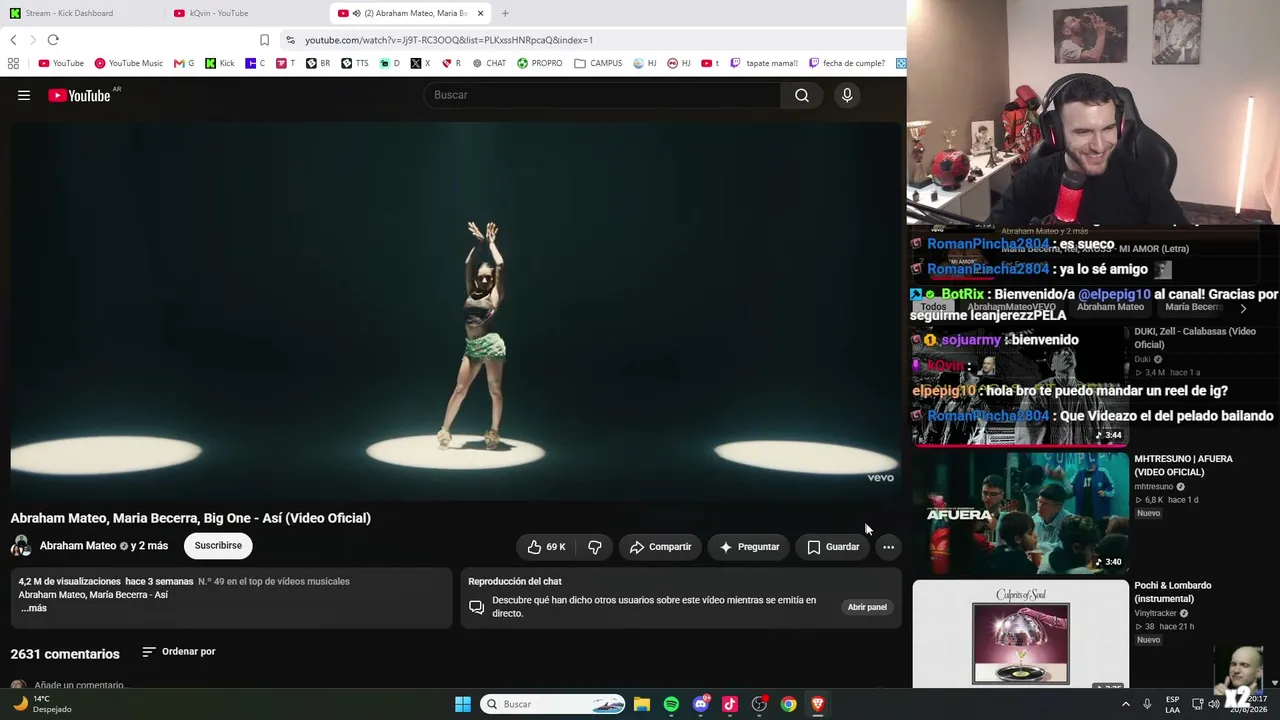This screenshot has height=720, width=1280.
Task: Open the Windows Start menu
Action: (463, 704)
